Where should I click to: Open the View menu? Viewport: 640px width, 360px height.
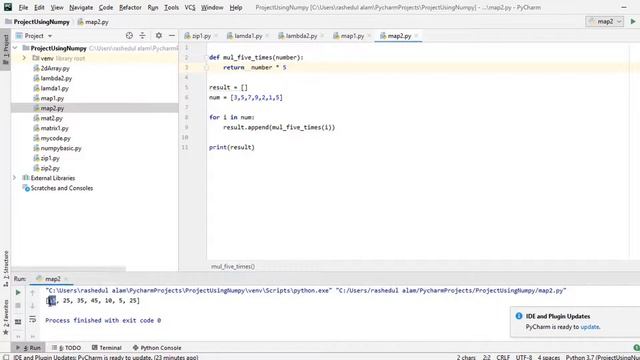pyautogui.click(x=57, y=7)
